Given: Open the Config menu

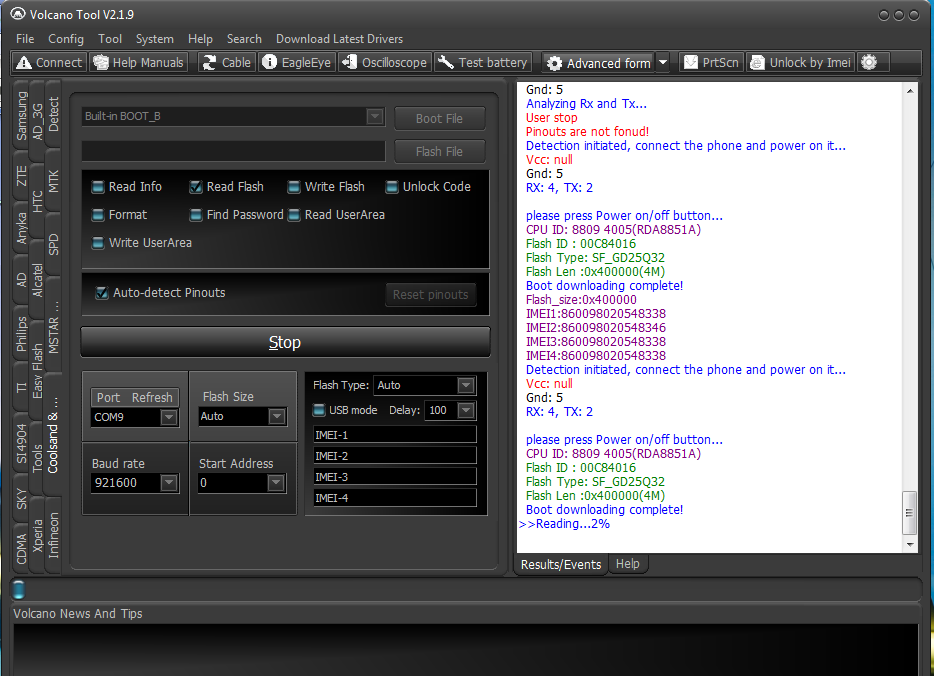Looking at the screenshot, I should point(66,39).
